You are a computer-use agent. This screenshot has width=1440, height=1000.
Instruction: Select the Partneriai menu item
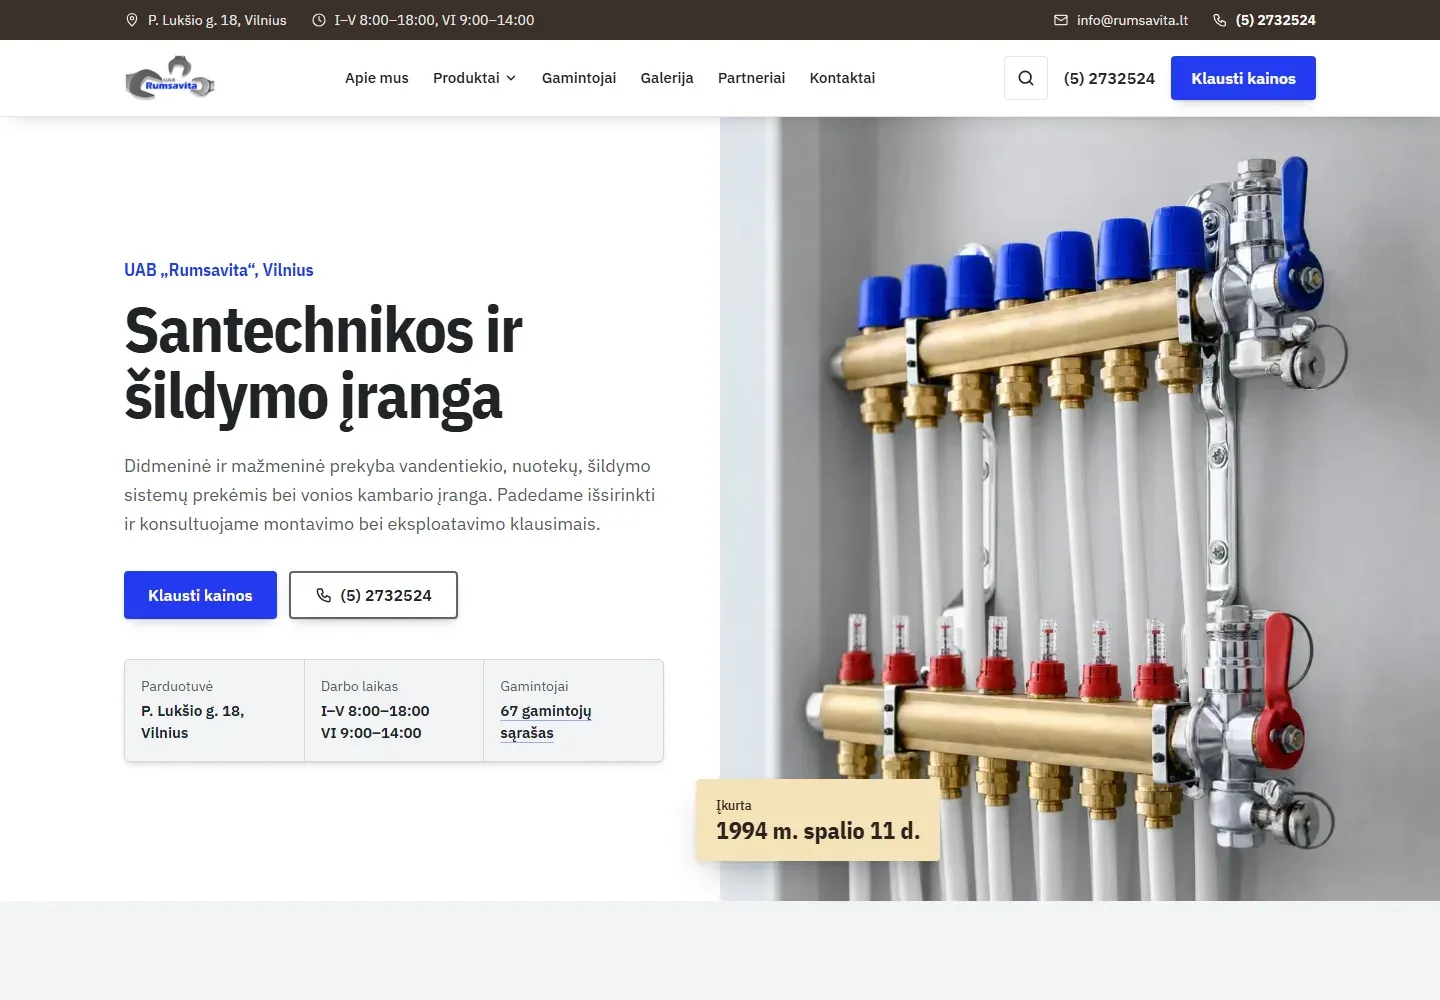[751, 78]
